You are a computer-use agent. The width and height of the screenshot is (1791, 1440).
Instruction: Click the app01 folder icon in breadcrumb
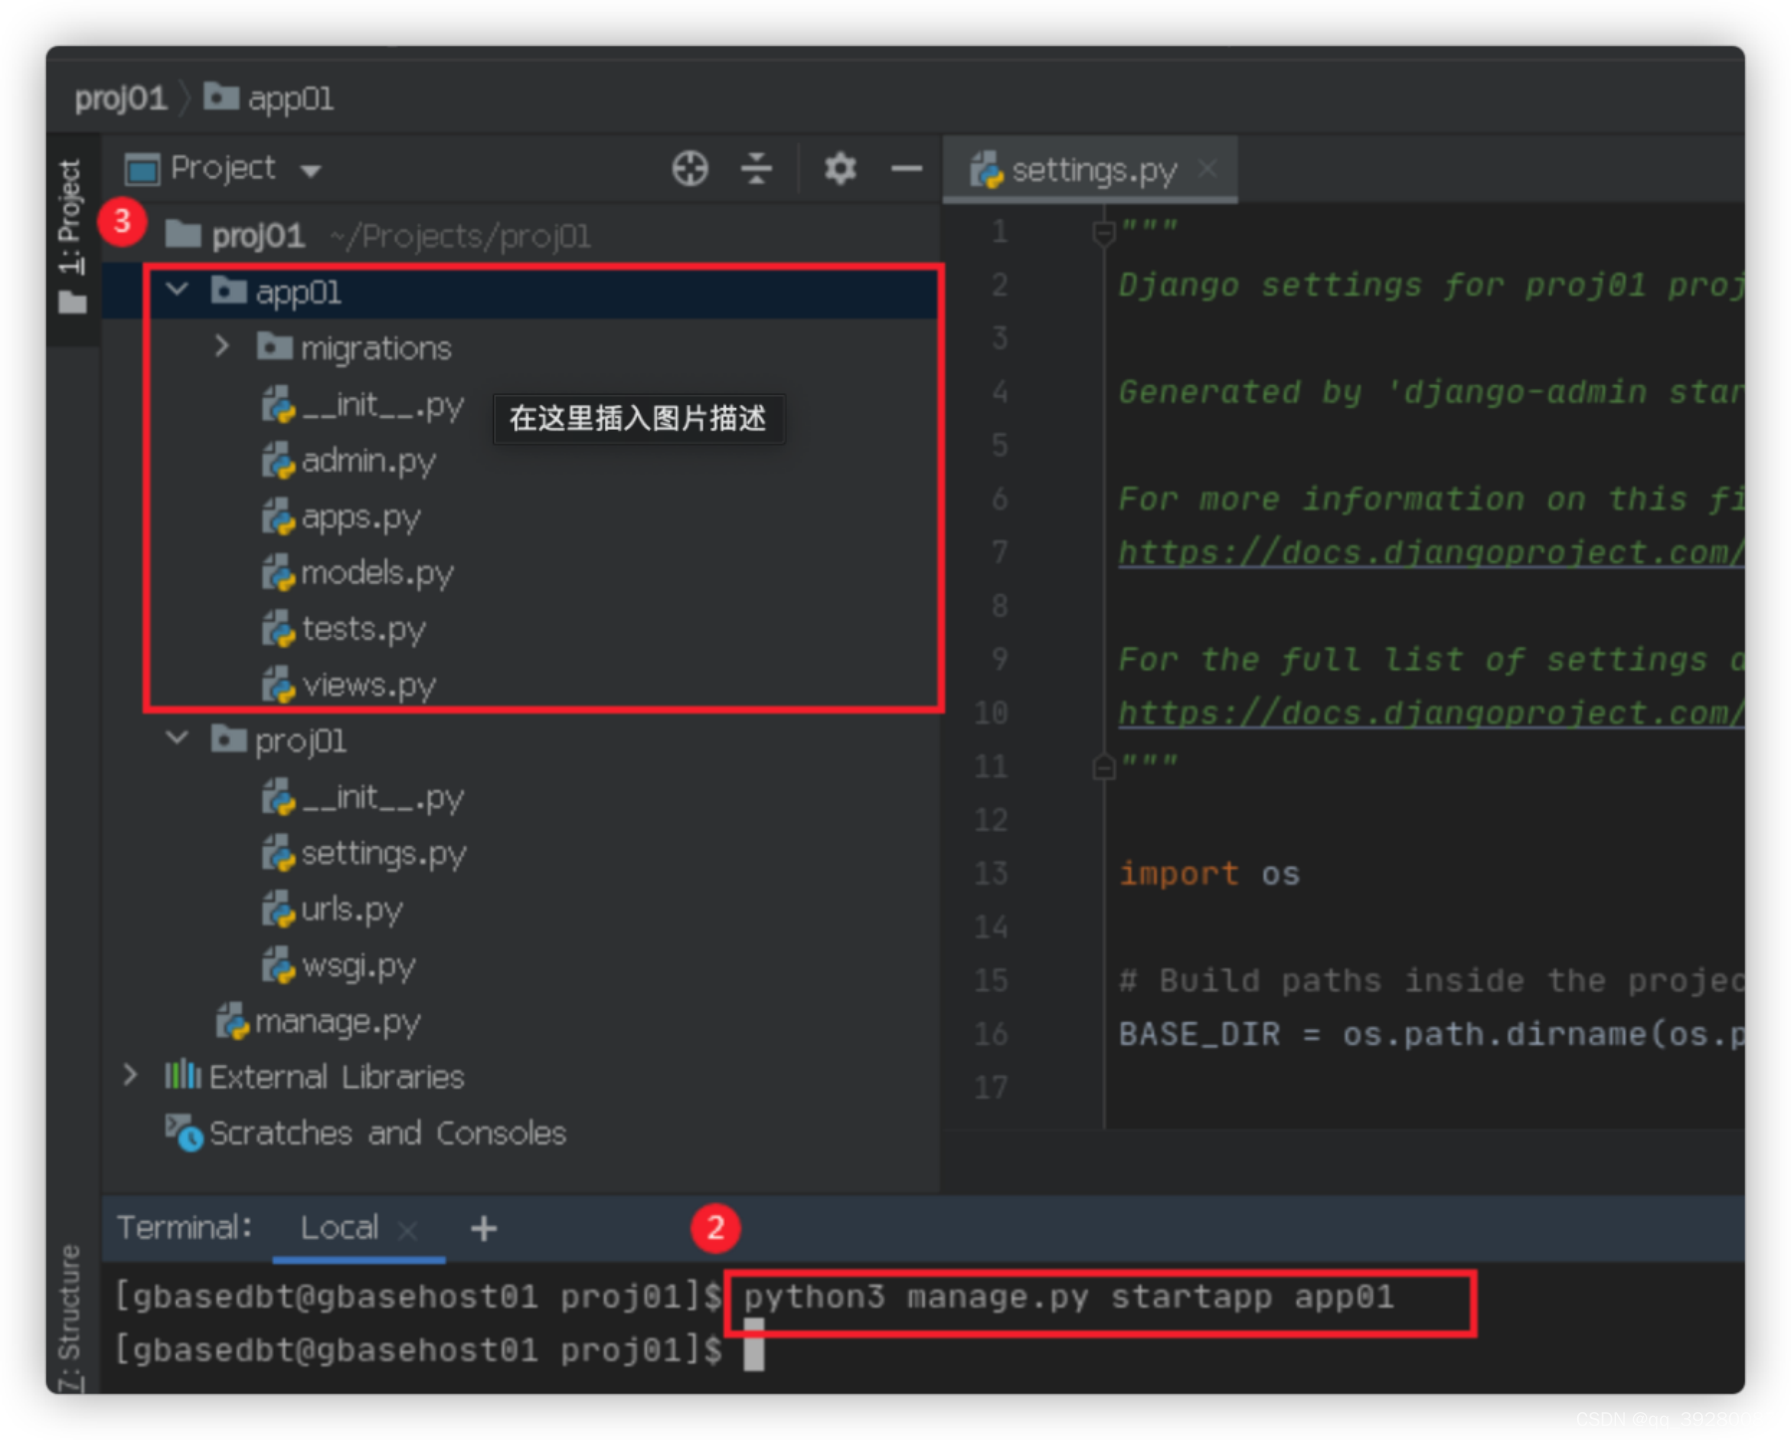(x=221, y=97)
